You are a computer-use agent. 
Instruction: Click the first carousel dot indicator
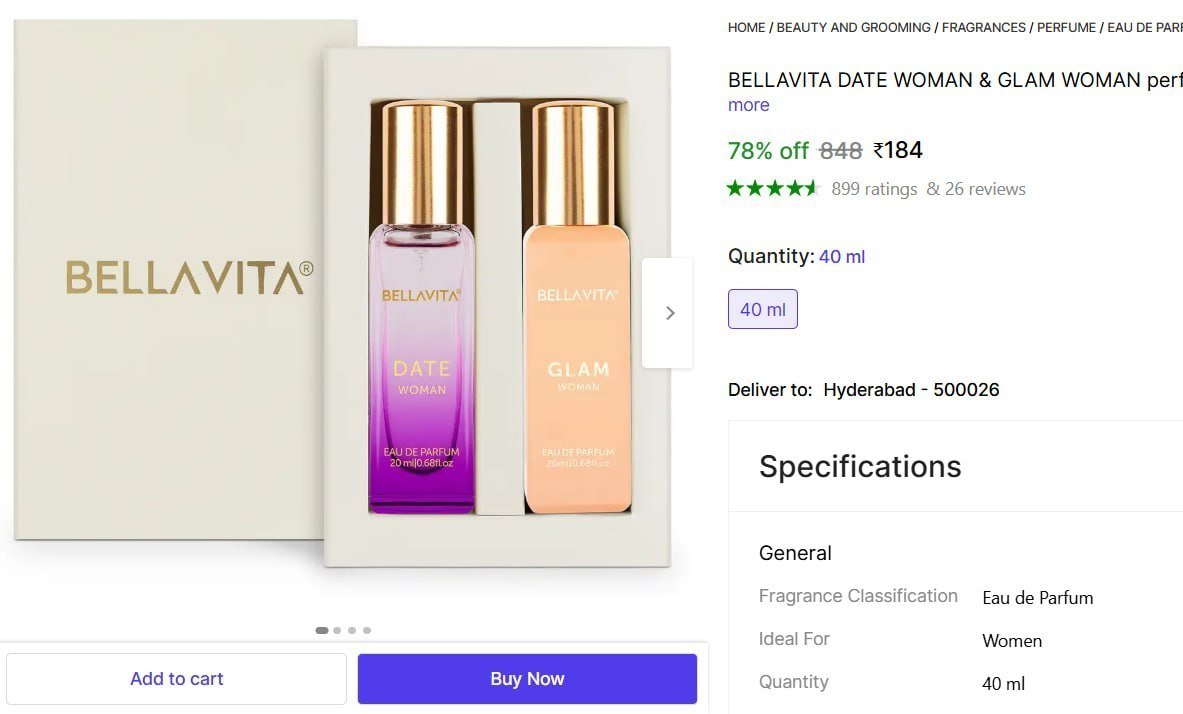[322, 630]
